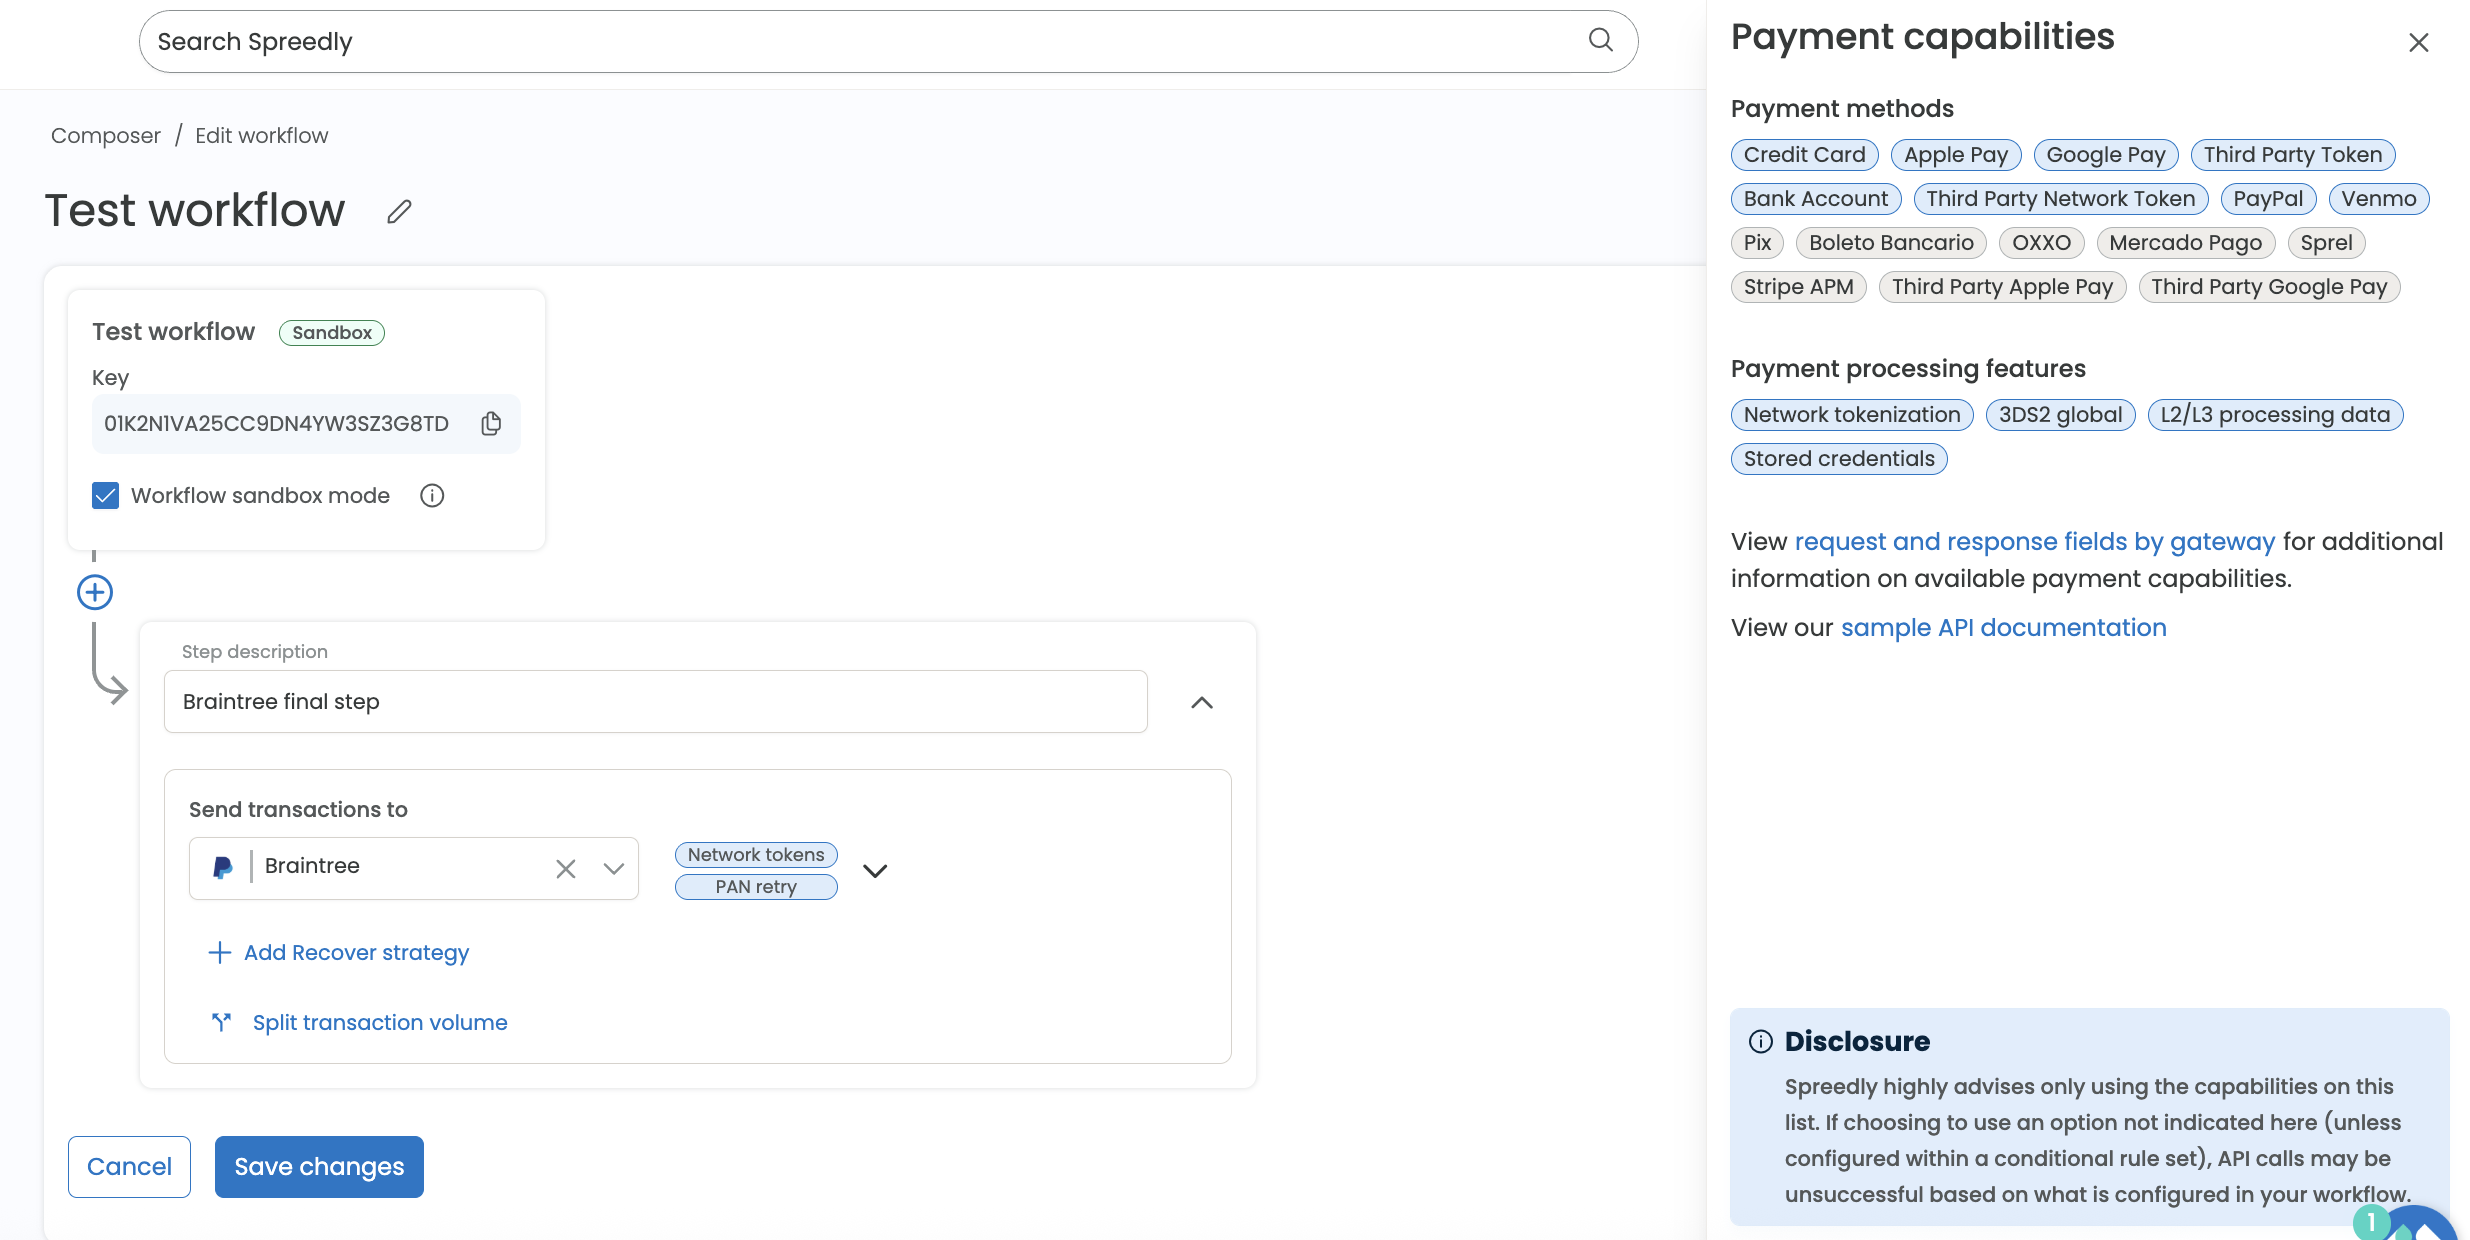Image resolution: width=2470 pixels, height=1240 pixels.
Task: Click the Disclosure info icon
Action: pos(1760,1041)
